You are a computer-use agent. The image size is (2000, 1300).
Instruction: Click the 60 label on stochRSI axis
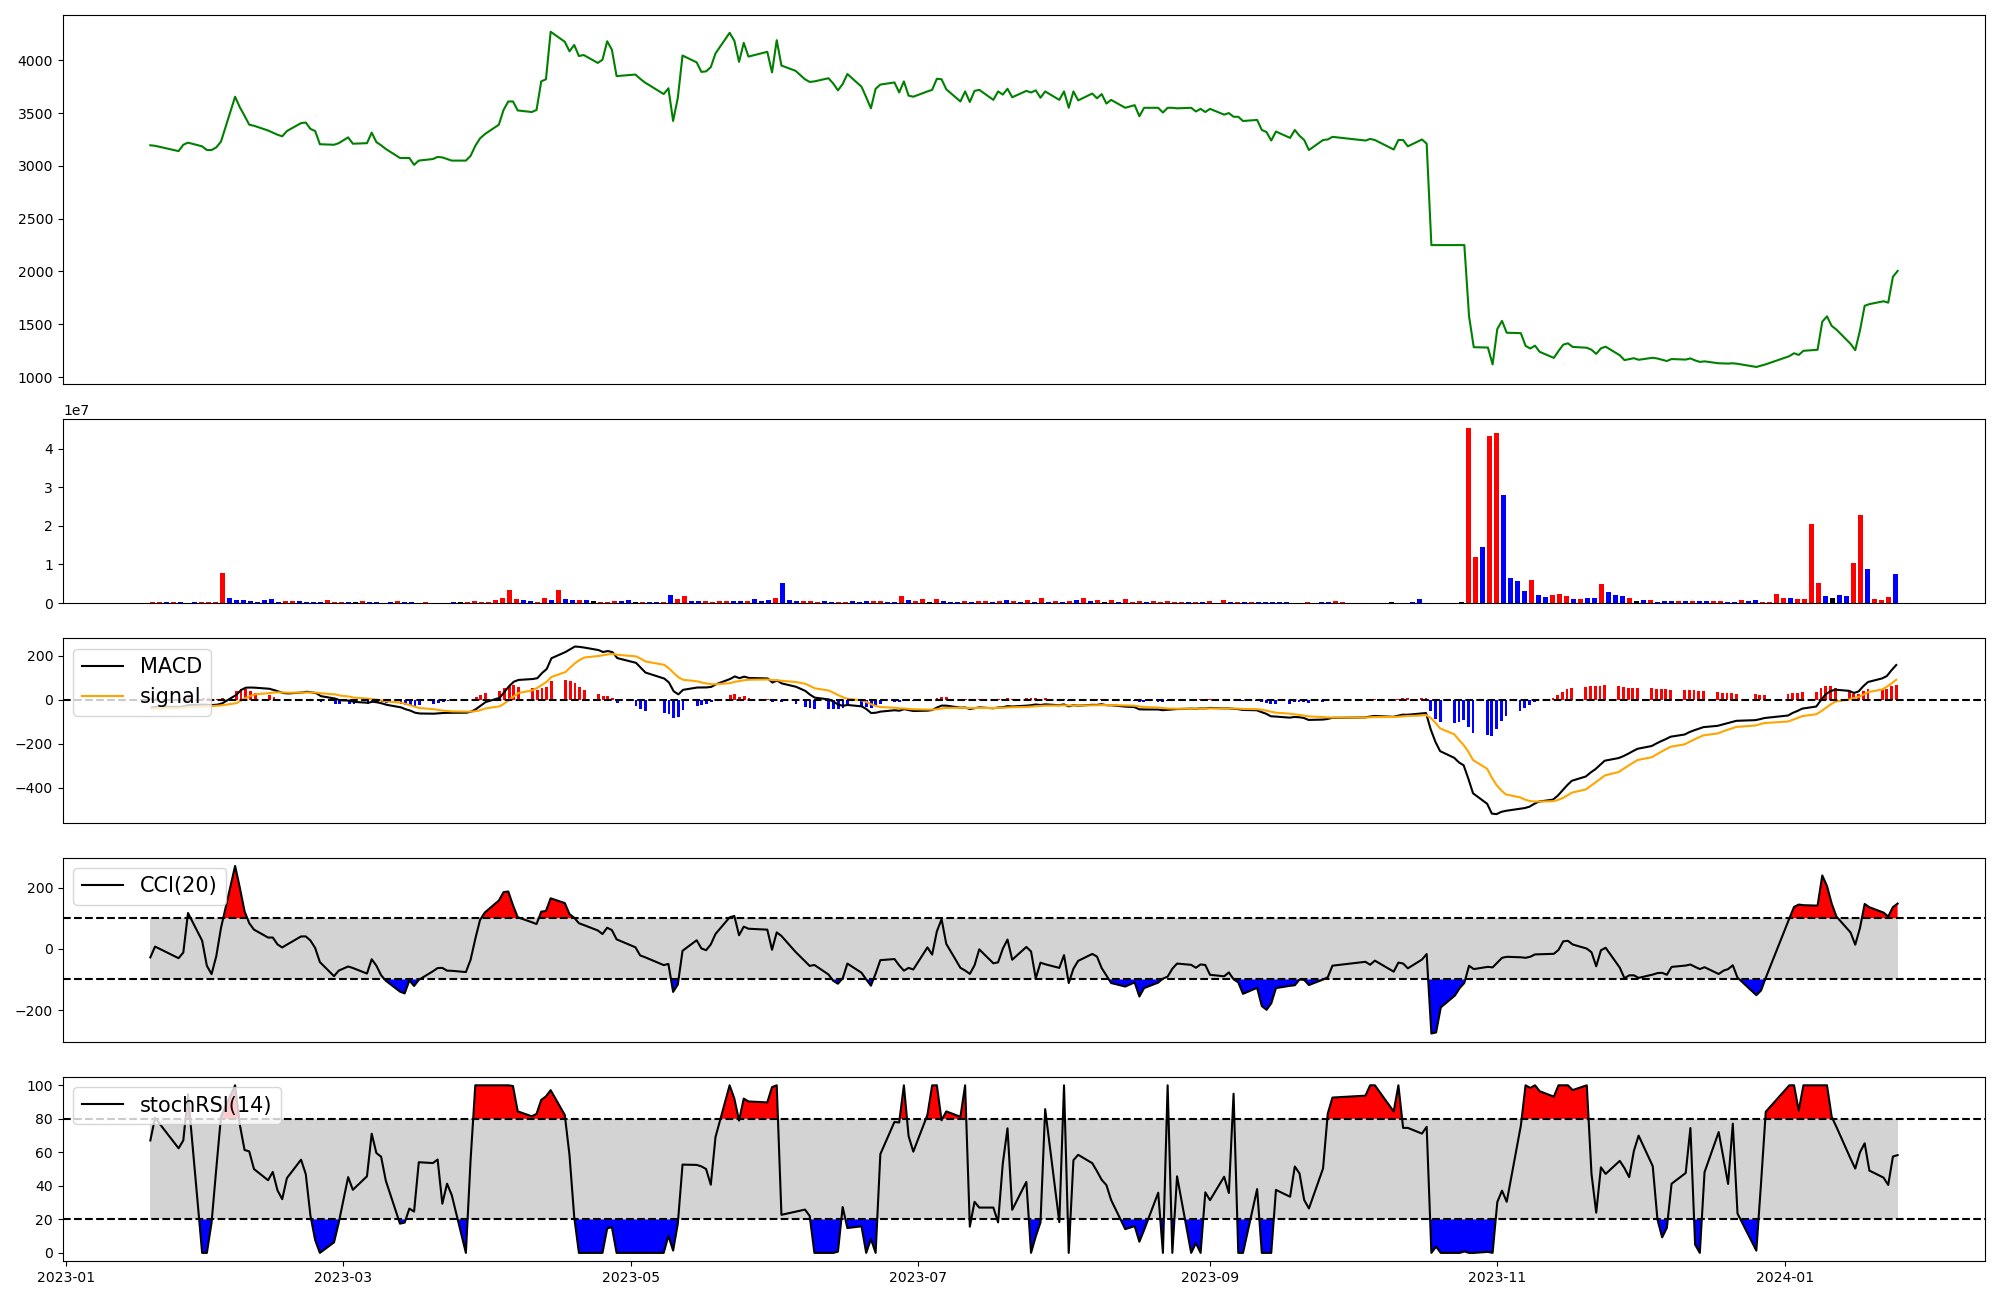pyautogui.click(x=45, y=1153)
